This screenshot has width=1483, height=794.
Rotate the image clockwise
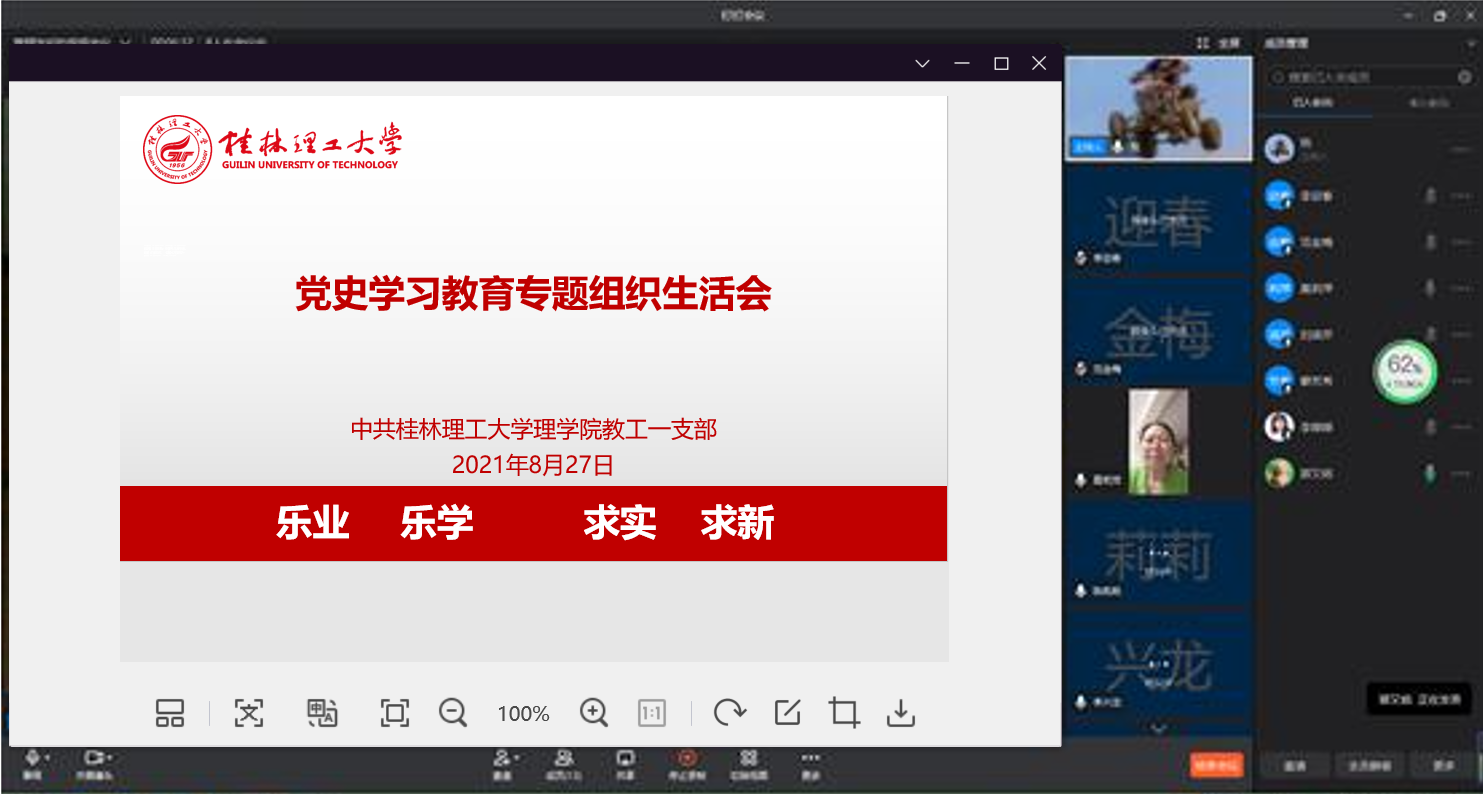point(729,713)
